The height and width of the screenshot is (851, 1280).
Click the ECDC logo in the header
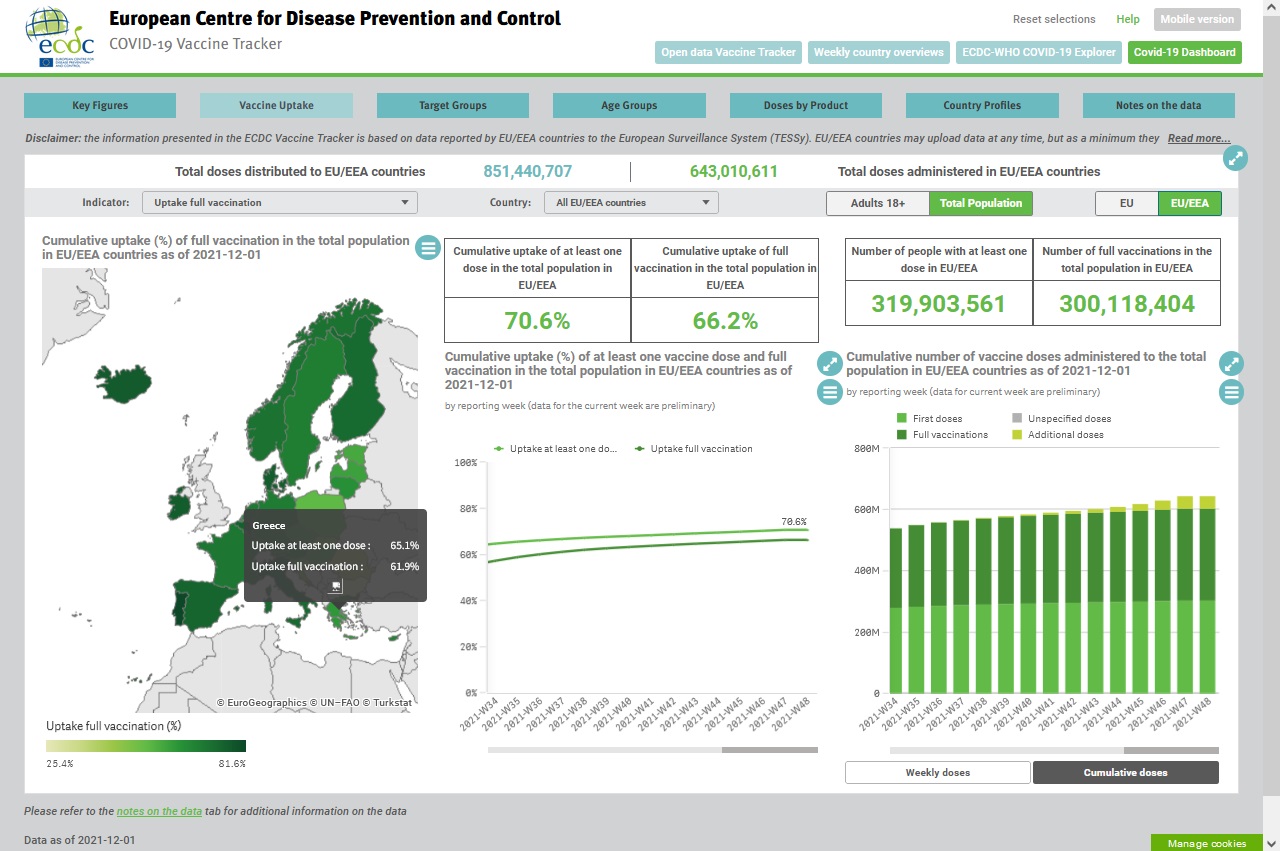(x=62, y=37)
